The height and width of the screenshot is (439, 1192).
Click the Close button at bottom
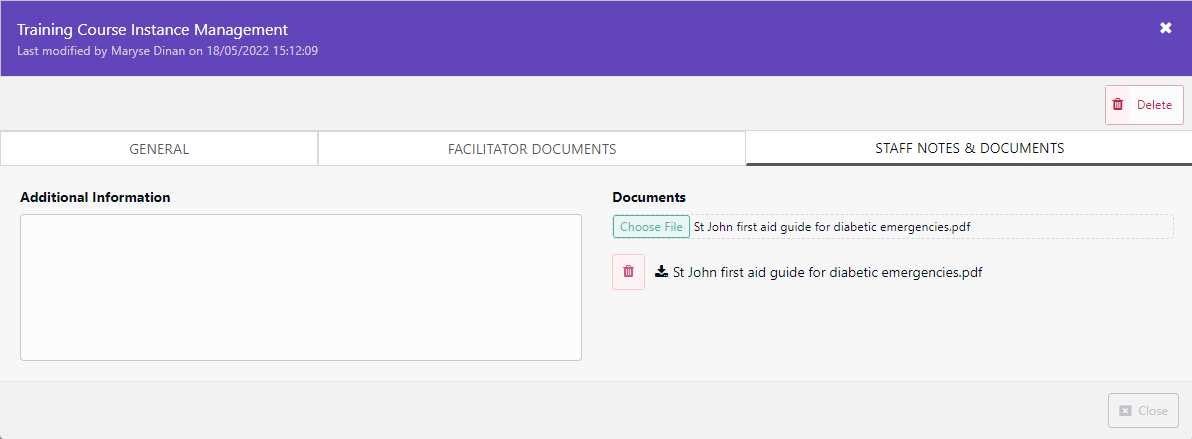pyautogui.click(x=1143, y=411)
